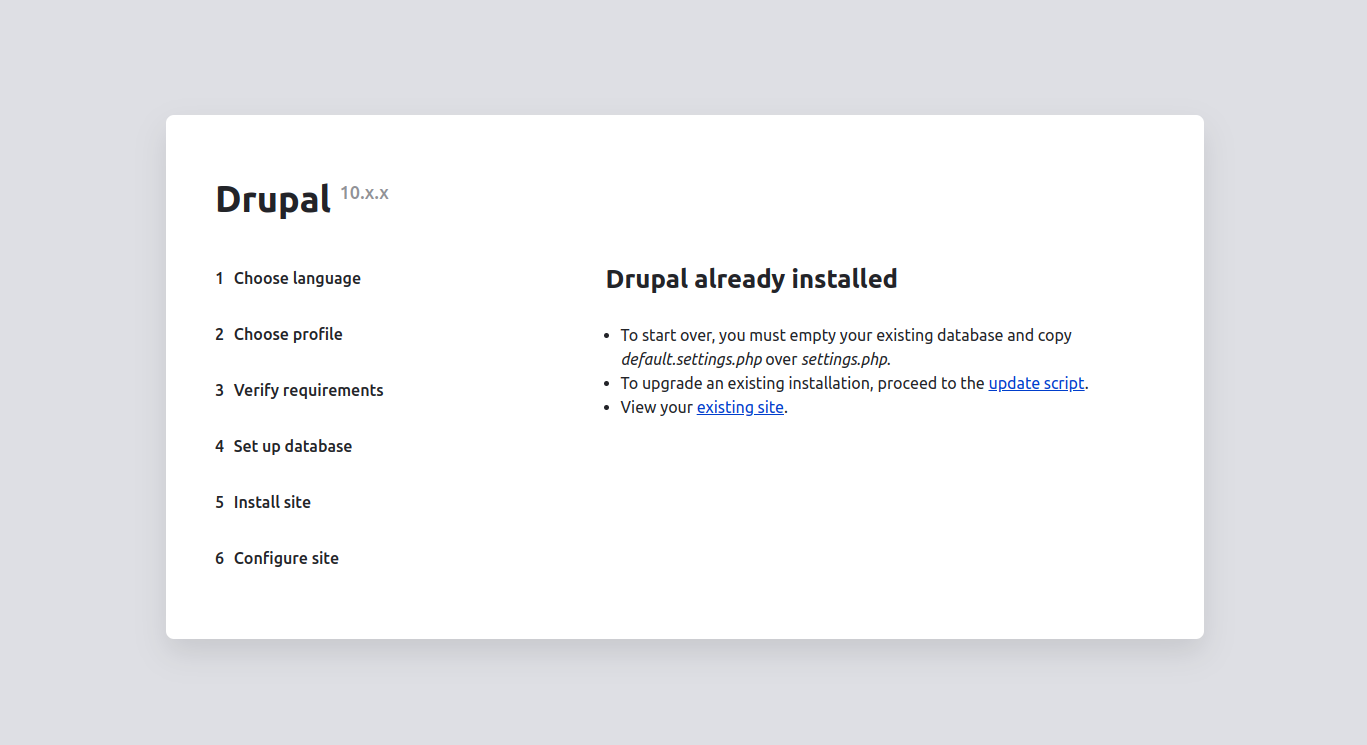Click the update script link
The width and height of the screenshot is (1367, 745).
[1036, 383]
